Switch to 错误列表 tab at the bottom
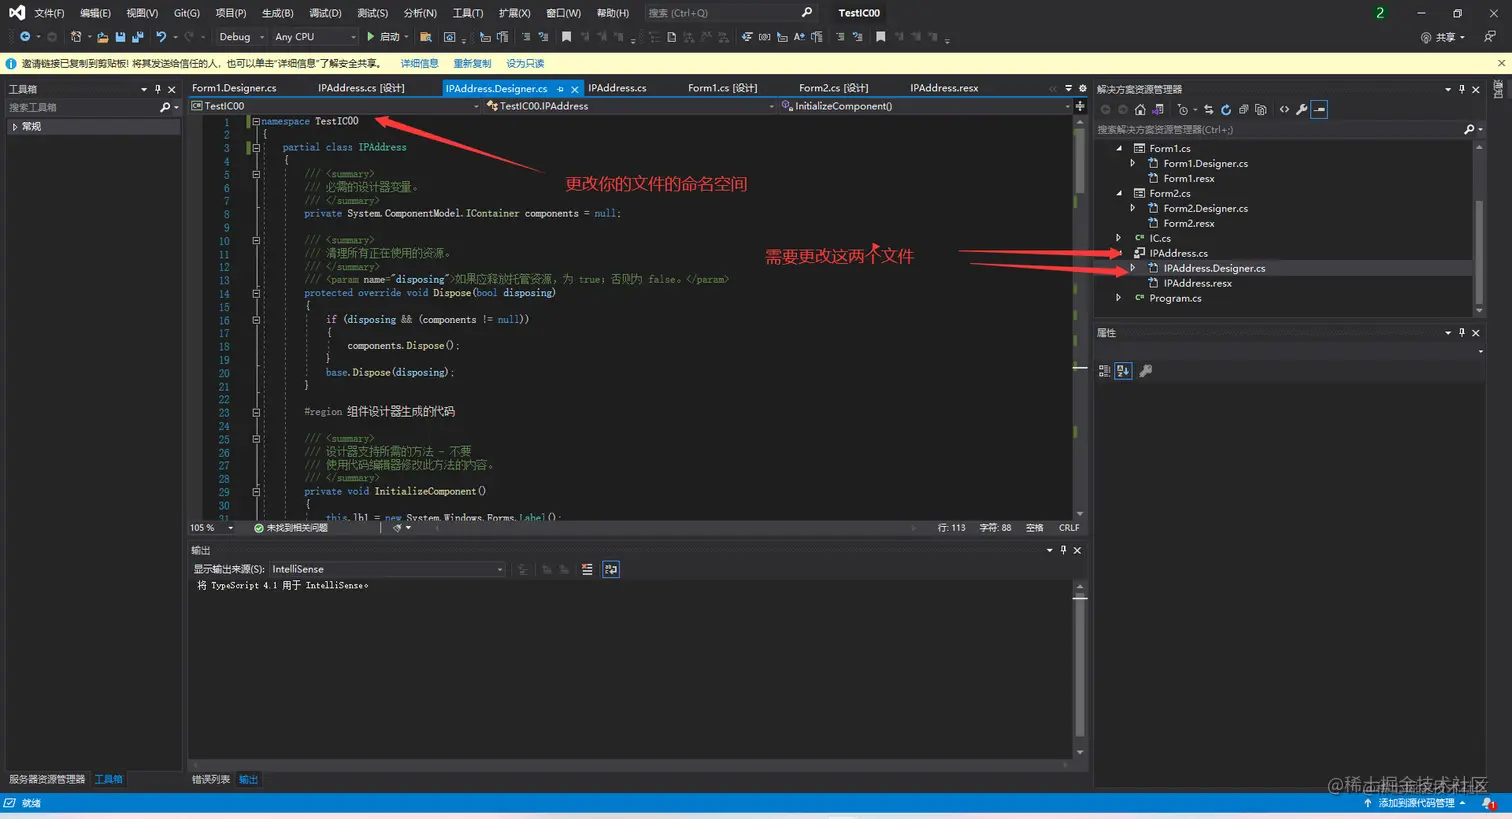Viewport: 1512px width, 819px height. (211, 779)
